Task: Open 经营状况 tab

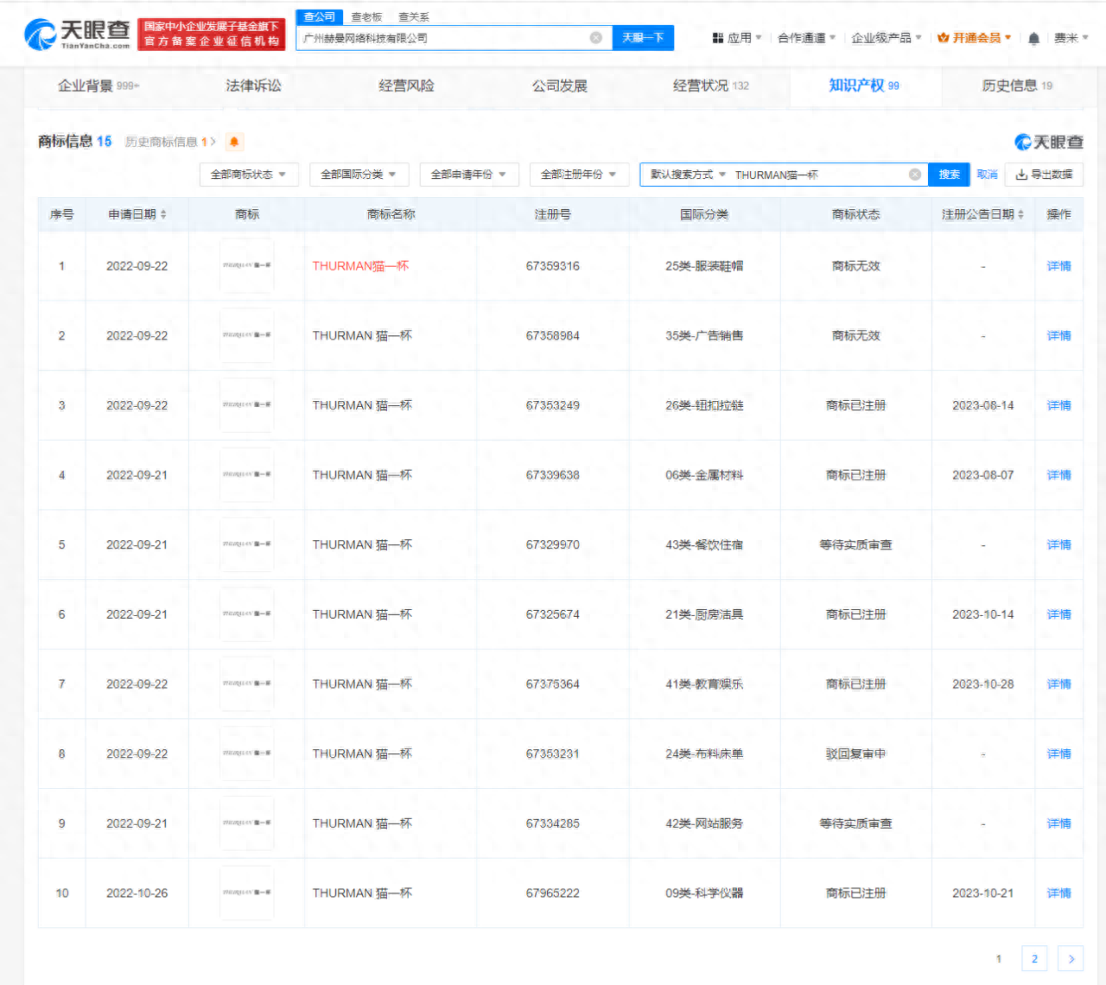Action: [711, 85]
